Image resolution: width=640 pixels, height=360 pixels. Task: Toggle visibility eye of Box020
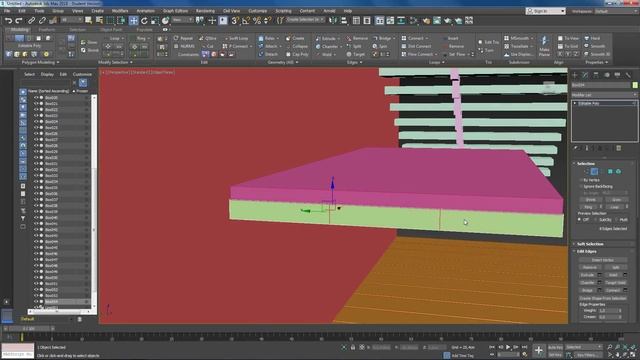(36, 98)
